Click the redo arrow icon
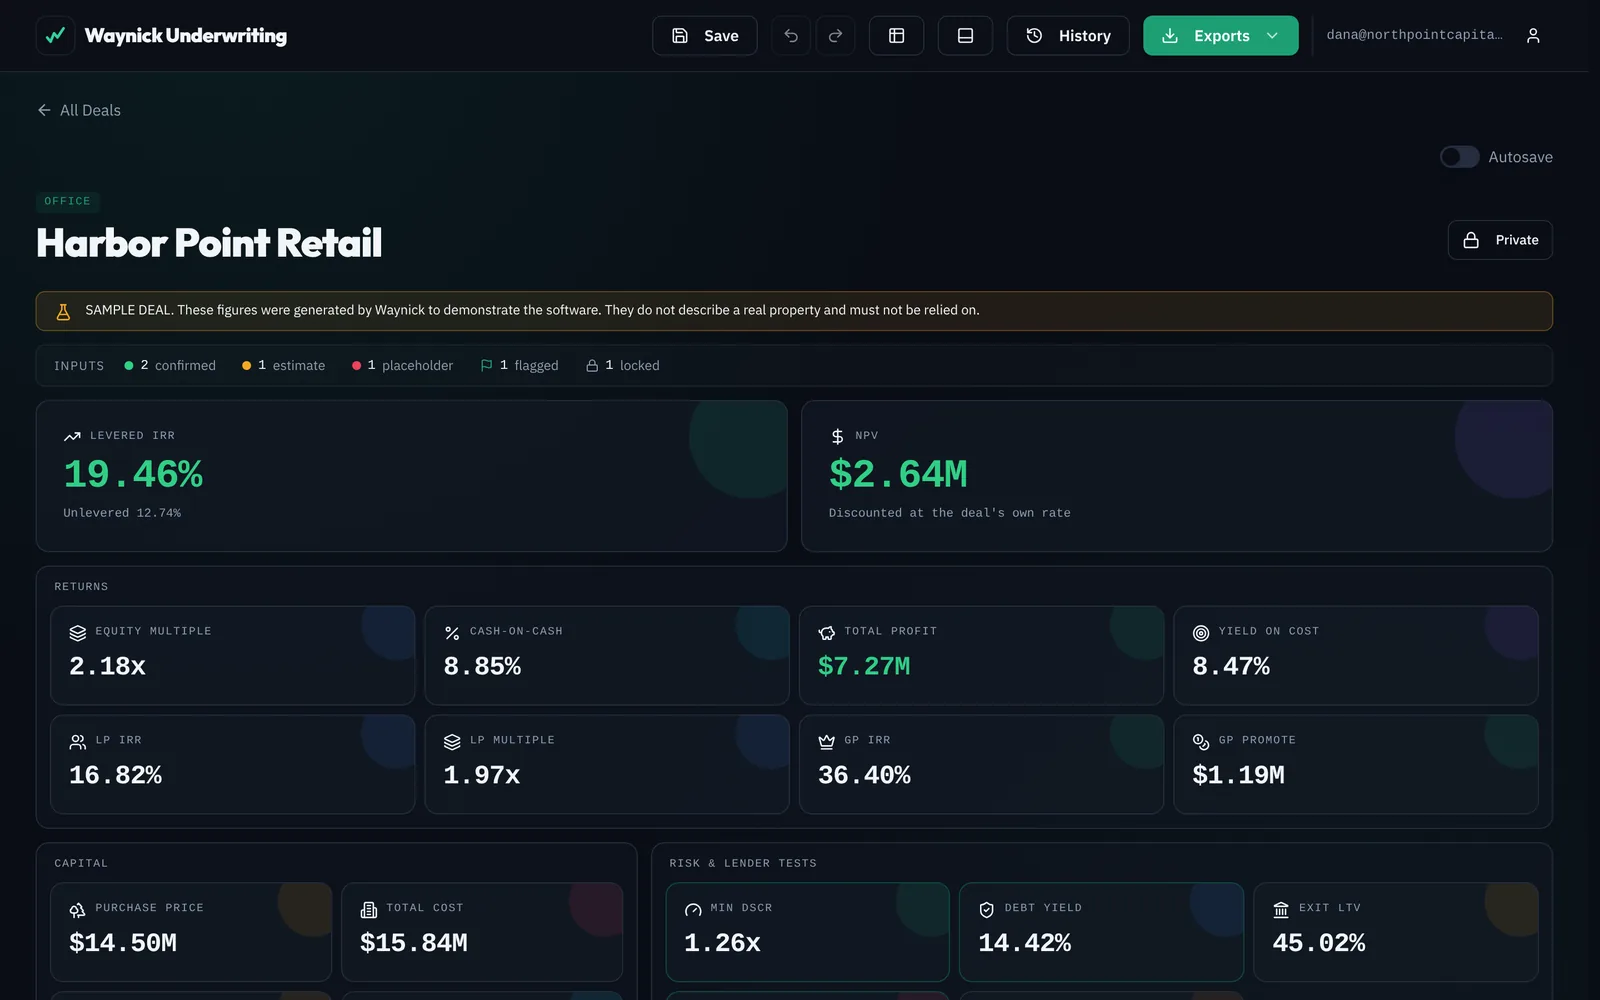The height and width of the screenshot is (1000, 1600). pos(835,36)
